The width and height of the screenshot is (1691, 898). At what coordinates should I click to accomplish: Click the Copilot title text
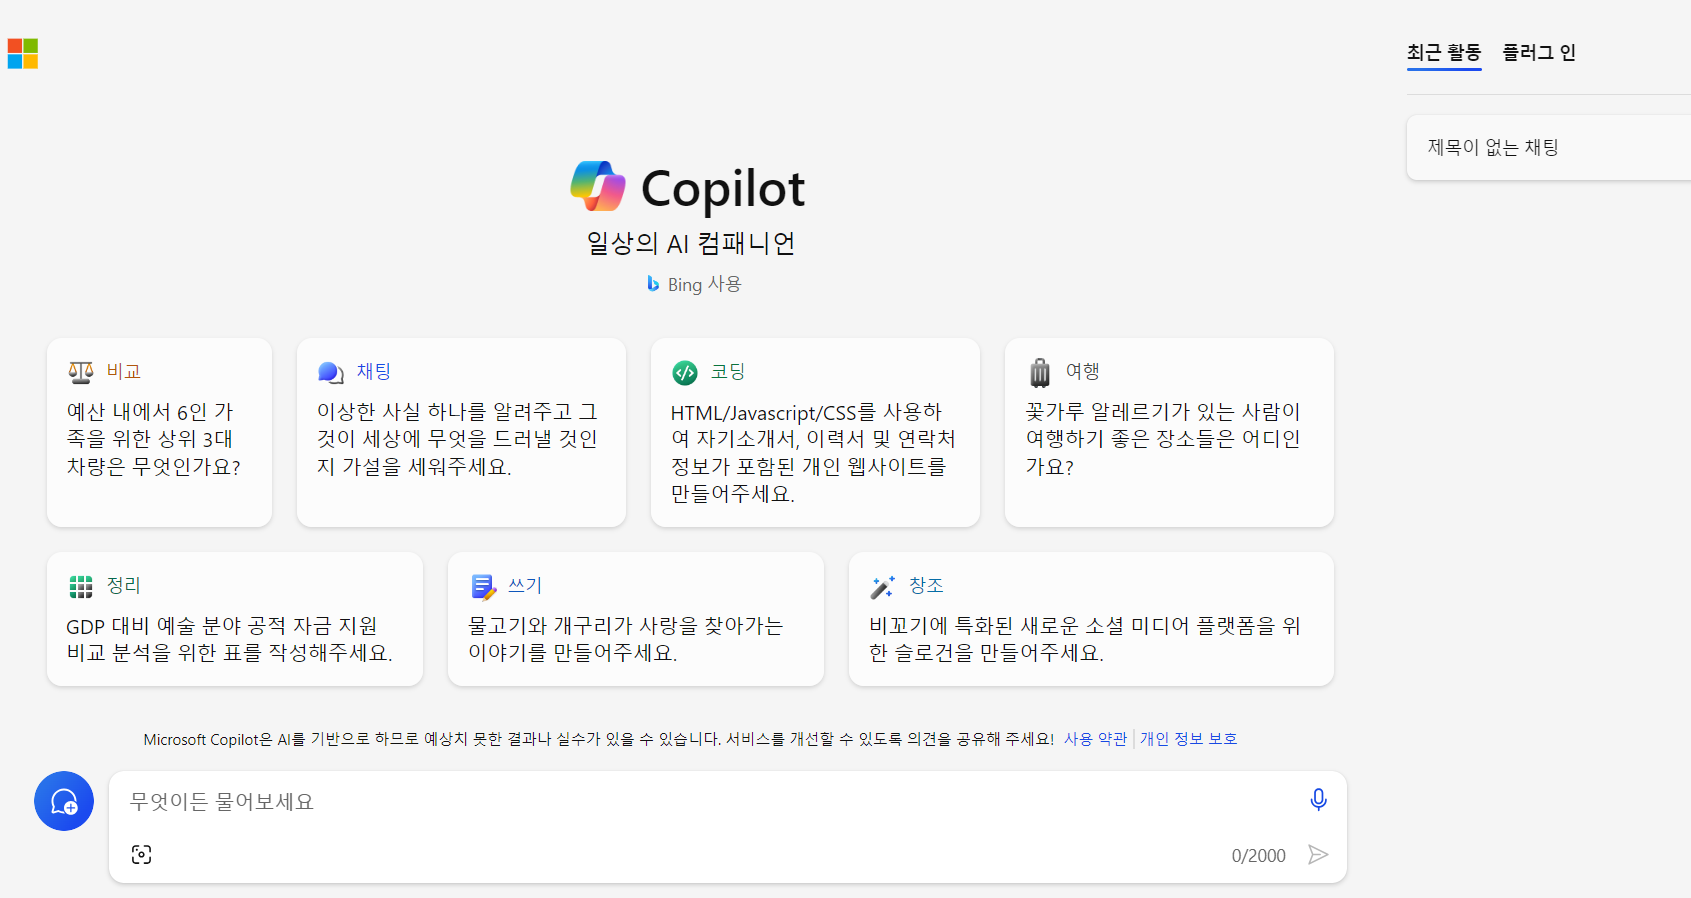pos(723,189)
